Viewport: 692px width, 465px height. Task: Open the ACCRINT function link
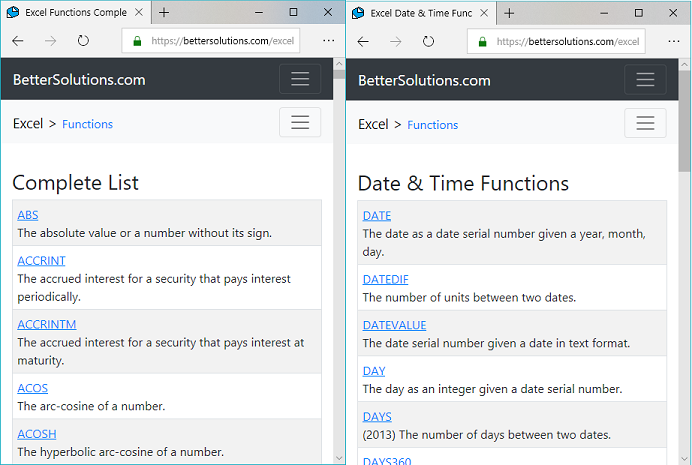(41, 261)
